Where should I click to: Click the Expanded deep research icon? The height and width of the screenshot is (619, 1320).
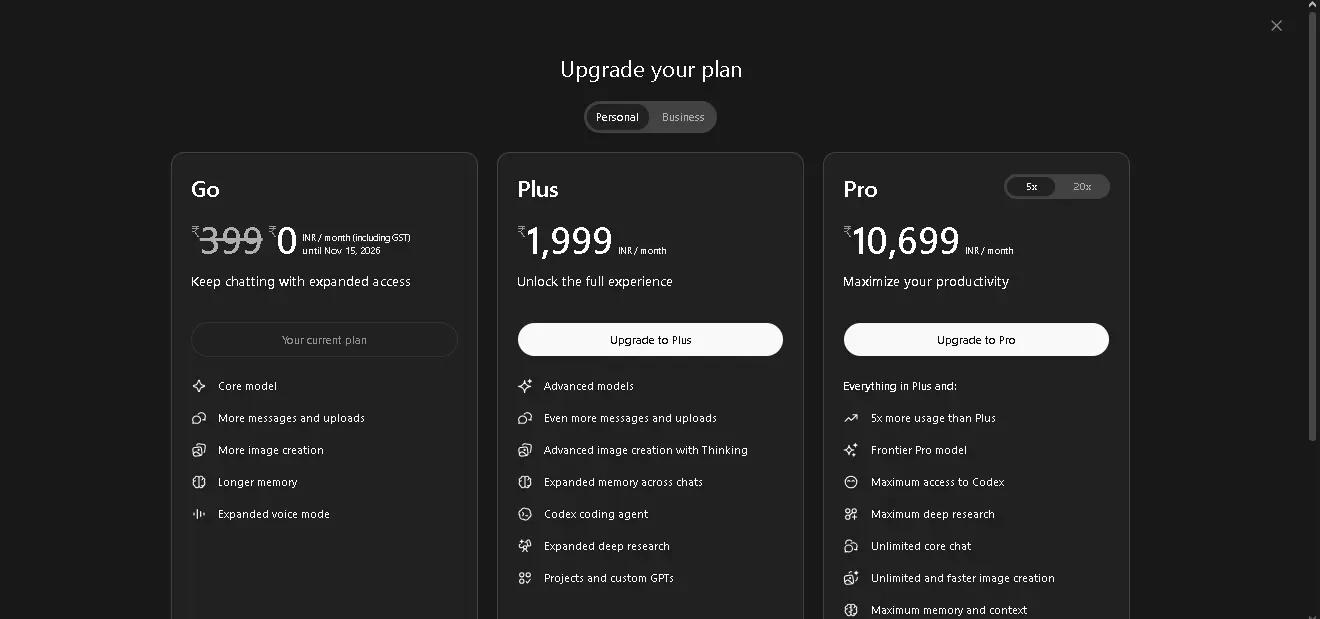point(525,546)
